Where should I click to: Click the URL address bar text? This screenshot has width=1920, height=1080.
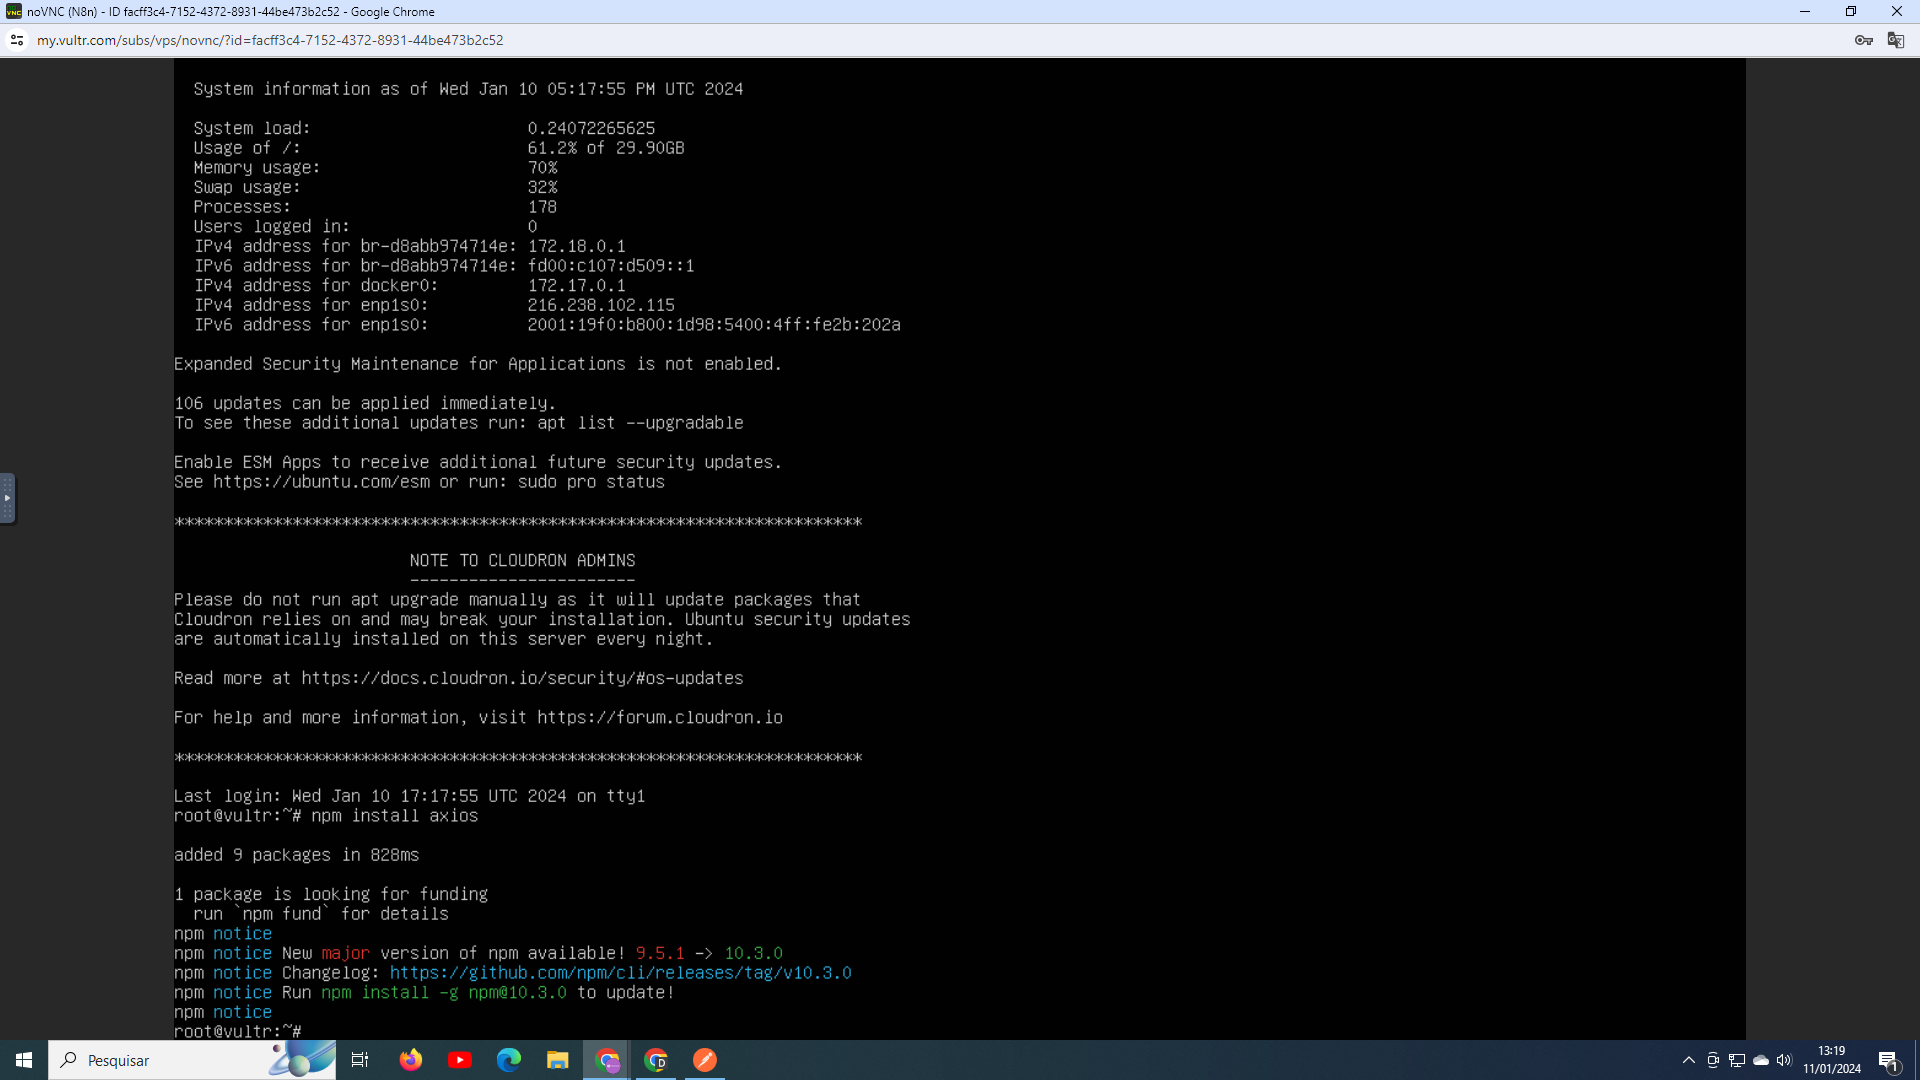[x=270, y=40]
